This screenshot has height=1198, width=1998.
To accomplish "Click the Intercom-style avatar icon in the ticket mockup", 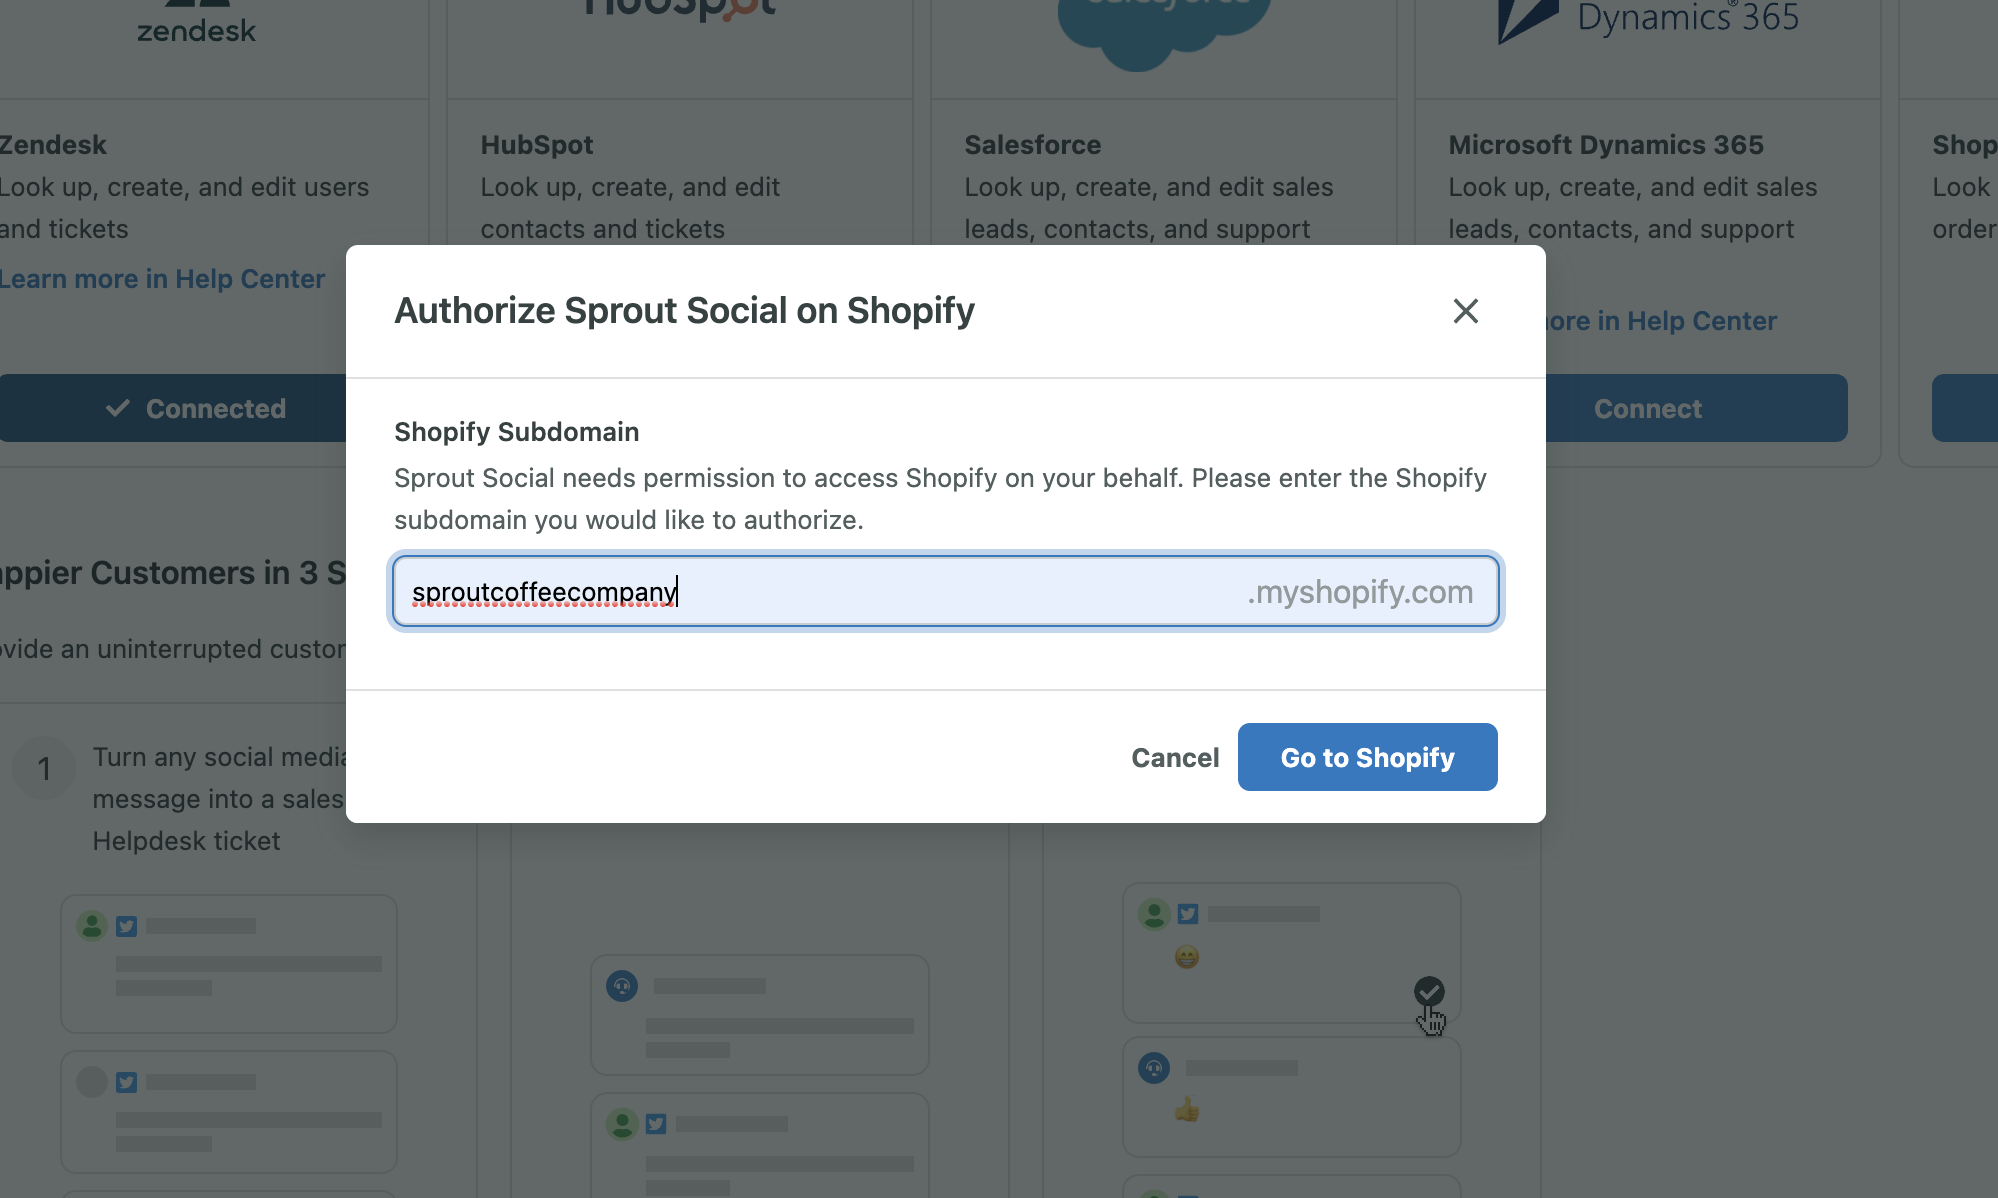I will [x=621, y=985].
